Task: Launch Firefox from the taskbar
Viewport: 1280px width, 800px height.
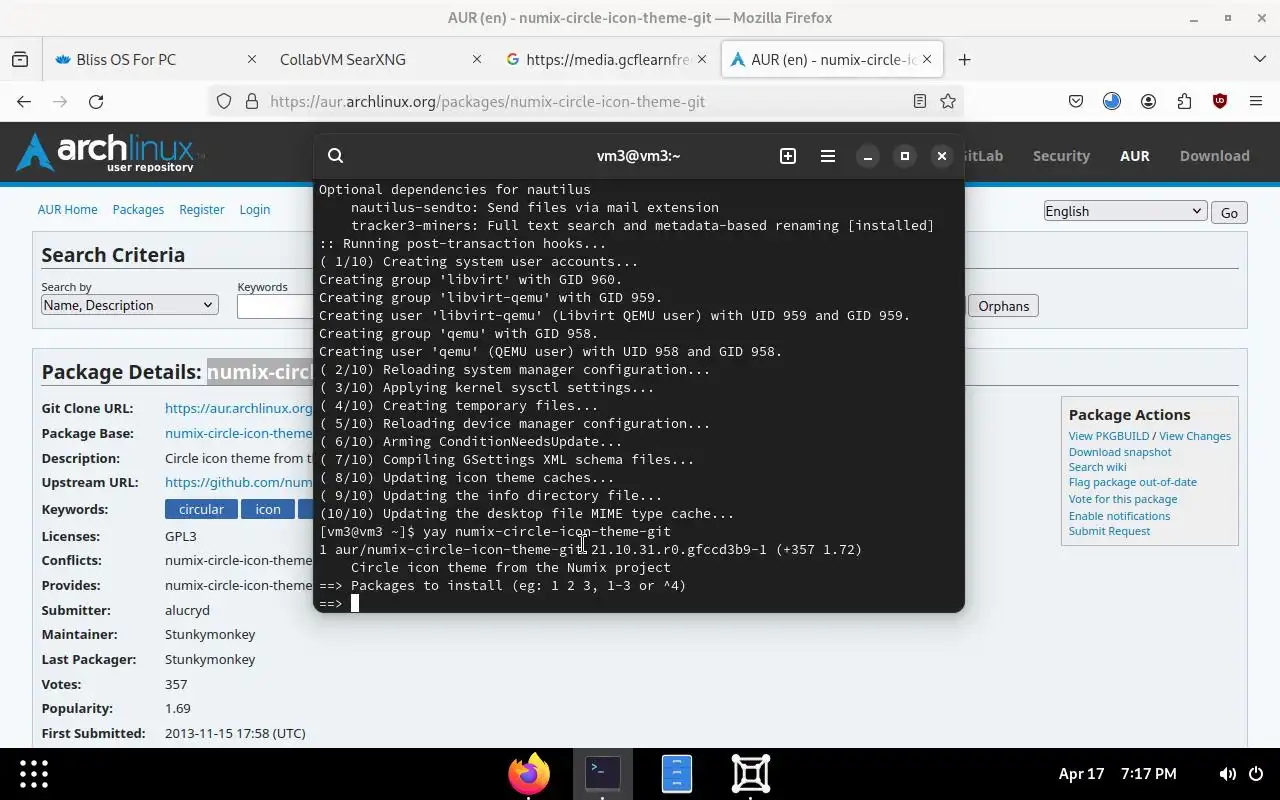Action: click(x=529, y=773)
